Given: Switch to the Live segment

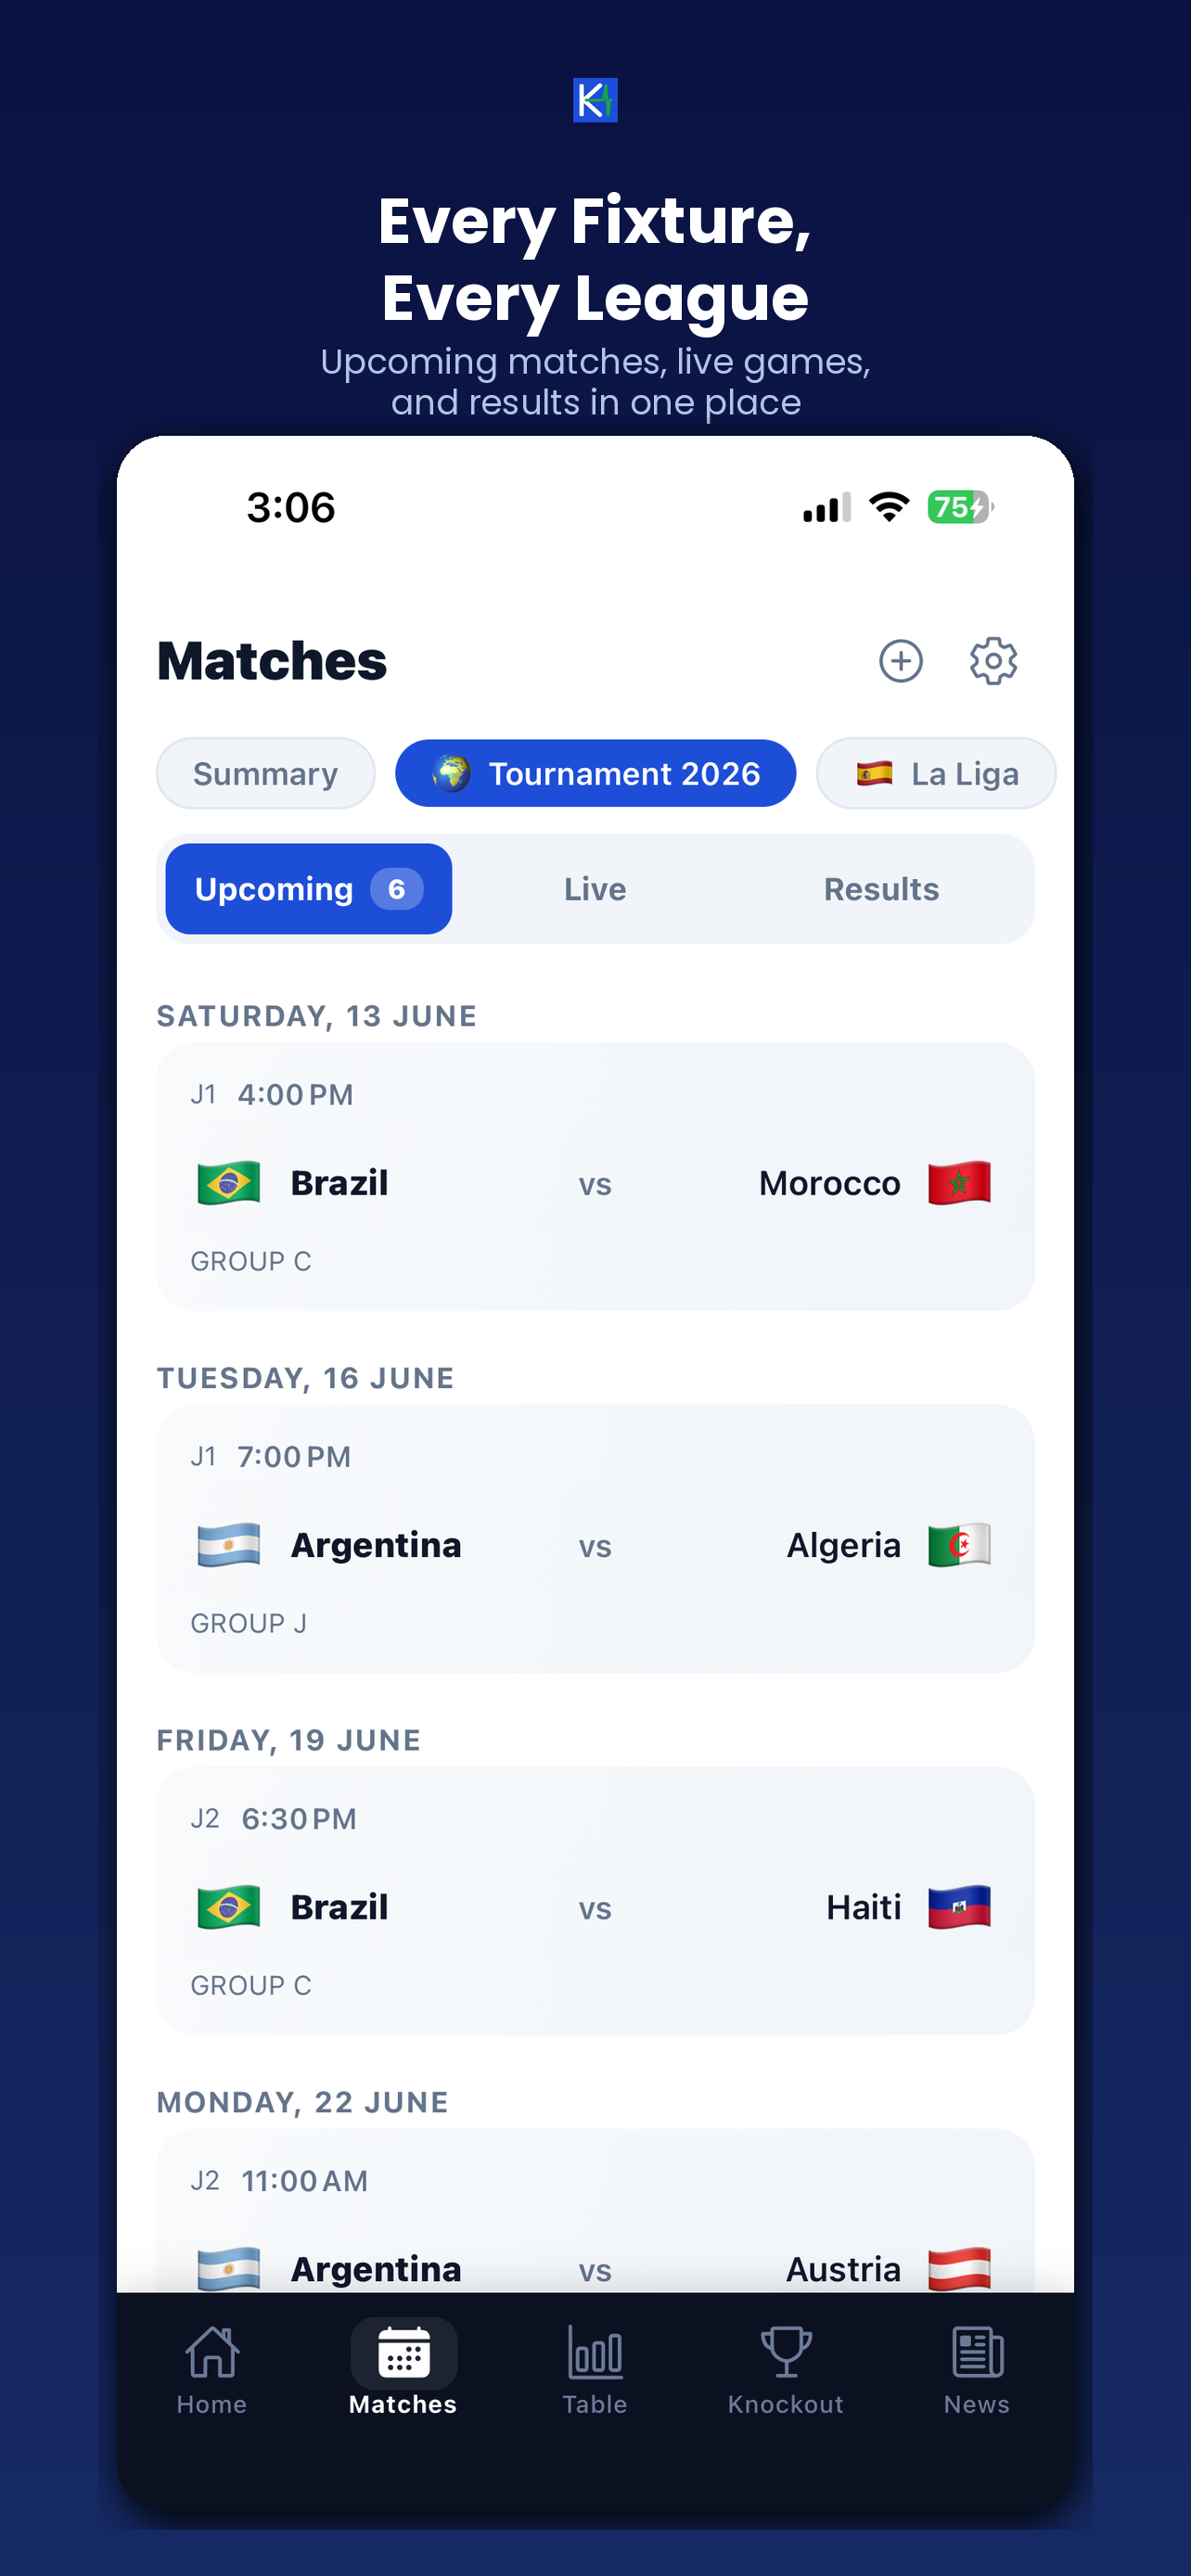Looking at the screenshot, I should (595, 889).
